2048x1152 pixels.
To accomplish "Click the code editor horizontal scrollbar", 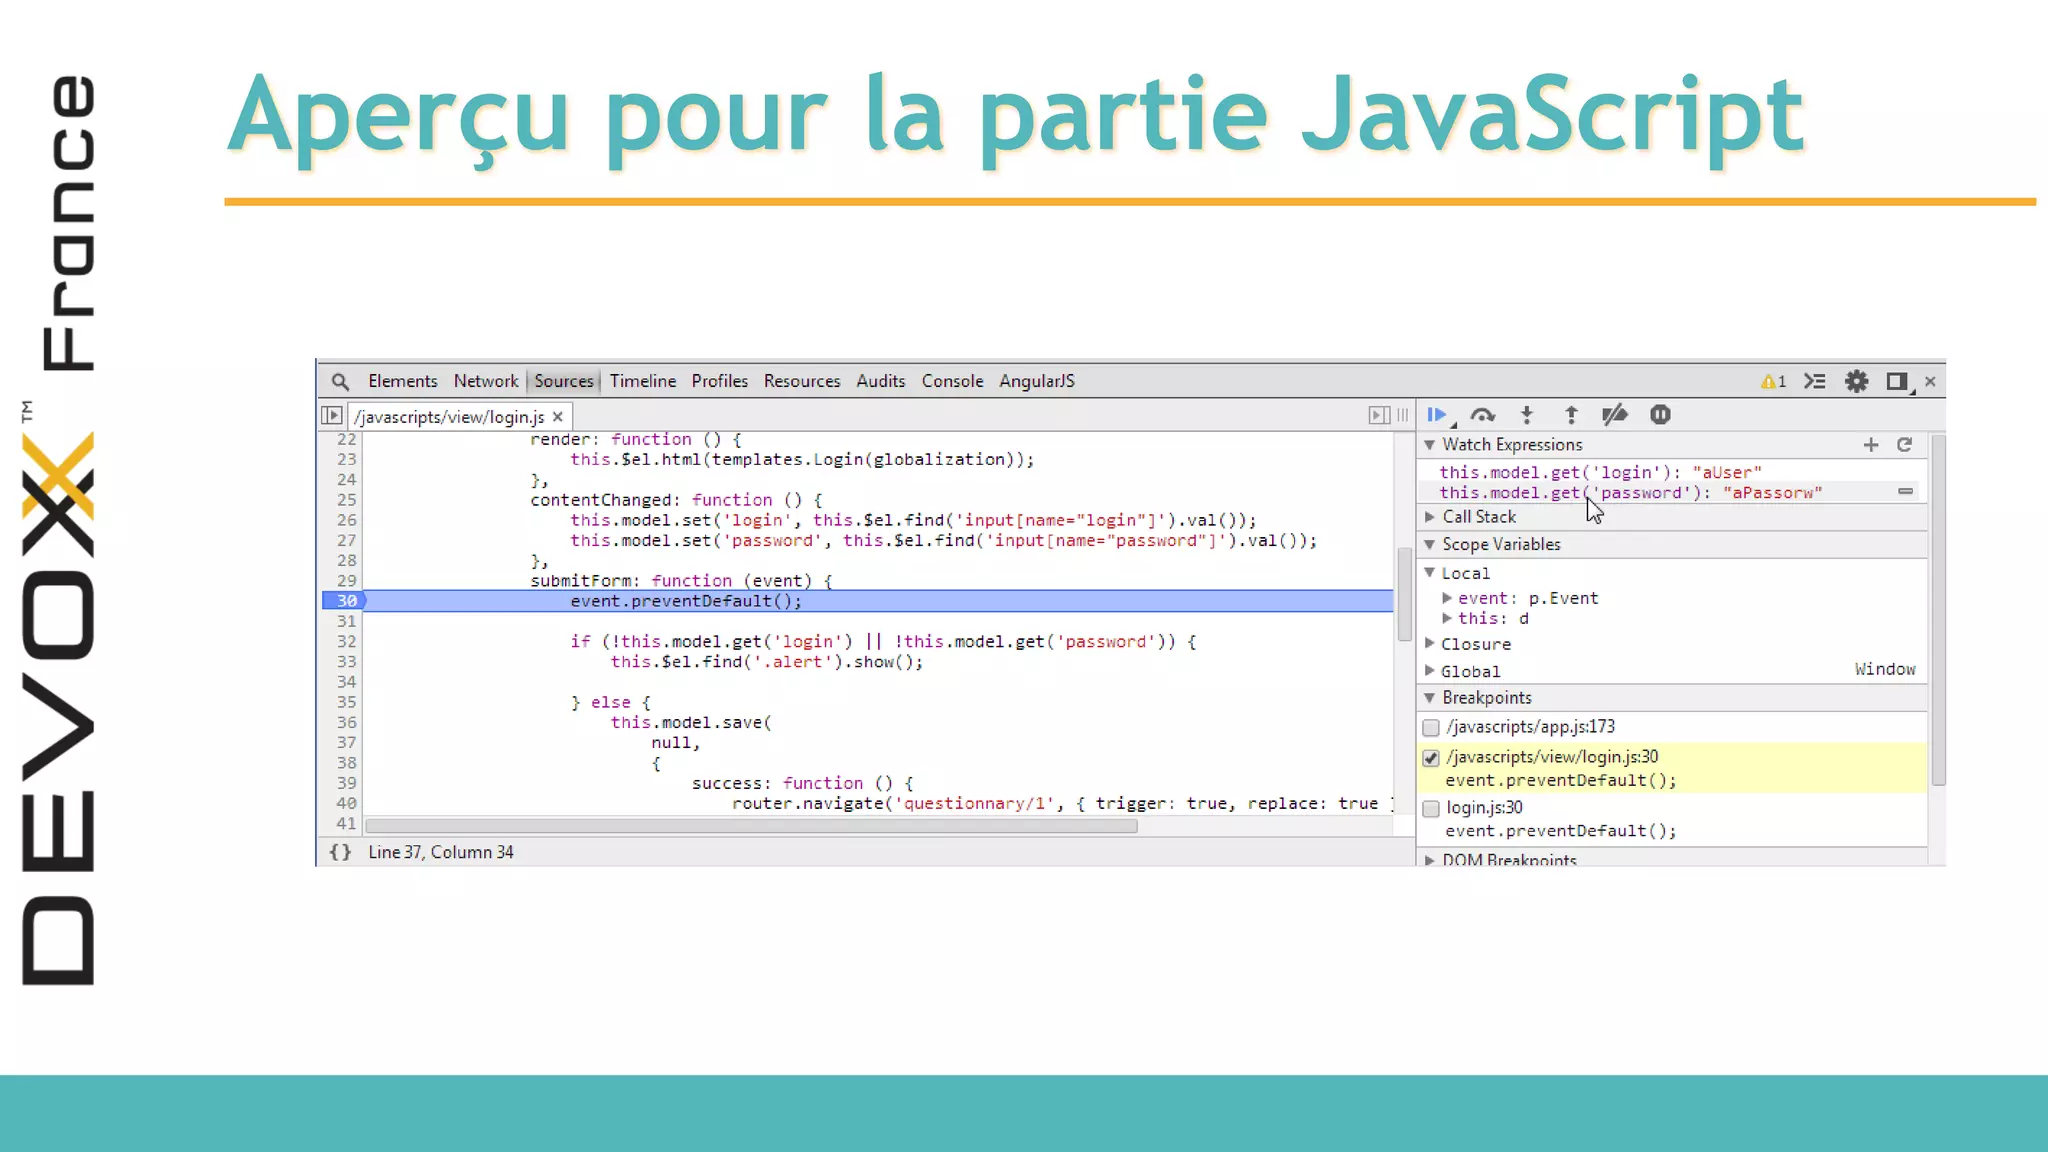I will [752, 826].
